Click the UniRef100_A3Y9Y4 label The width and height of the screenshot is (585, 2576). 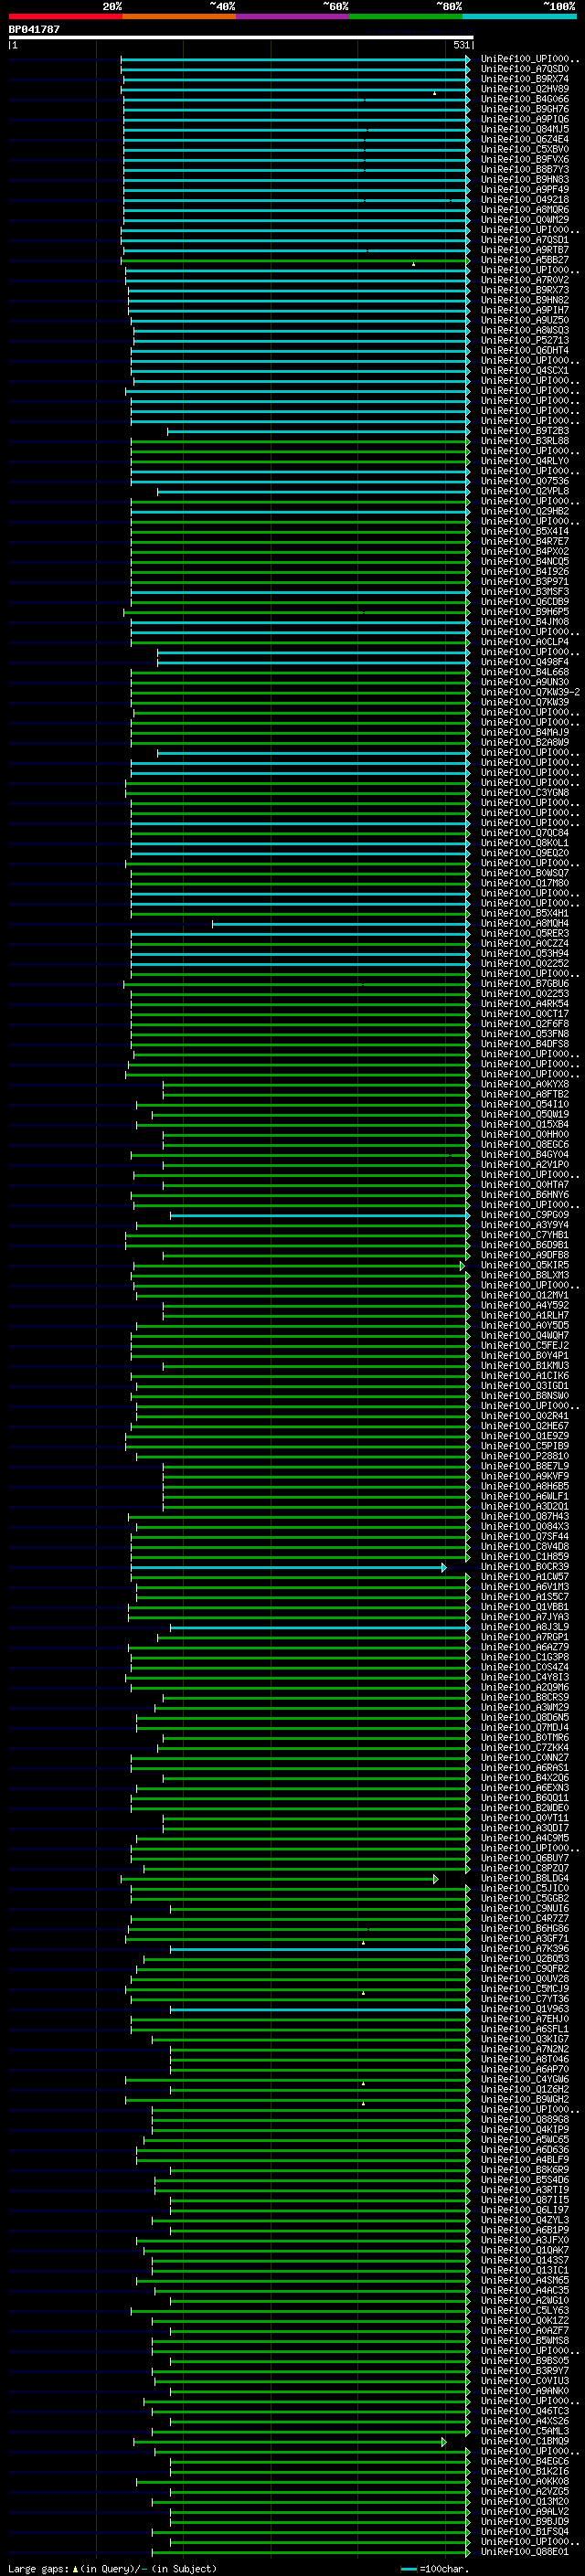tap(525, 1226)
